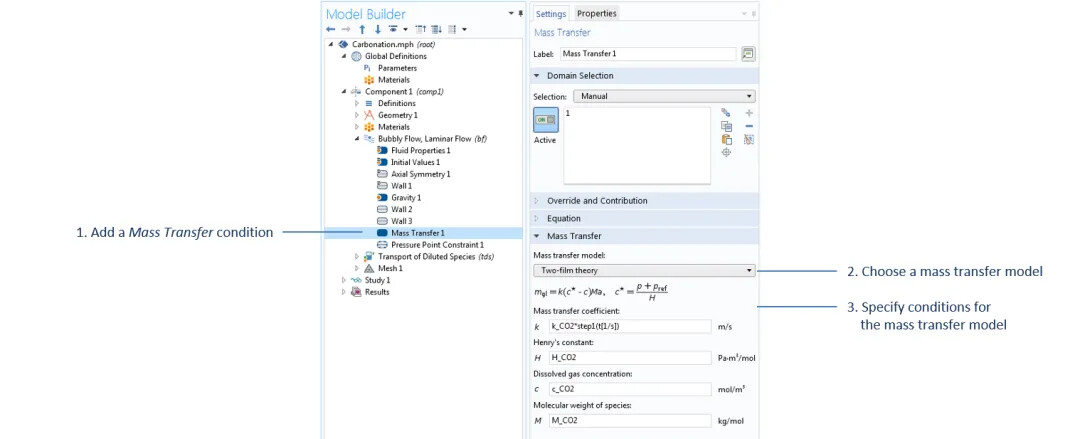Switch to the Settings tab
Image resolution: width=1080 pixels, height=439 pixels.
tap(551, 13)
